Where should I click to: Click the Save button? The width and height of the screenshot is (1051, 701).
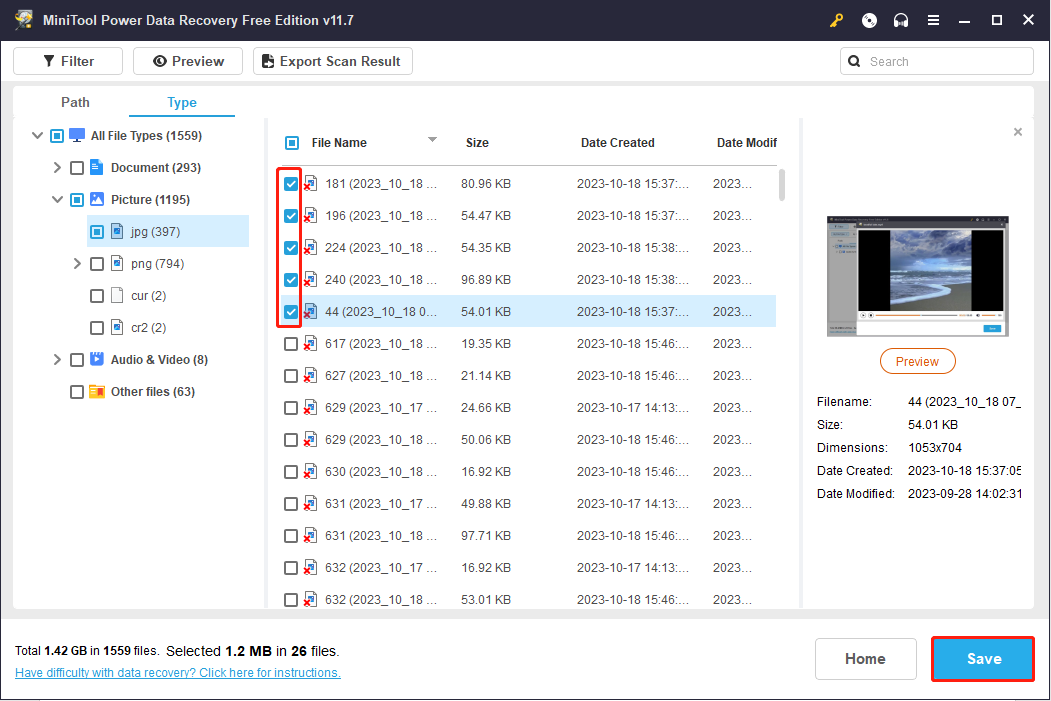pyautogui.click(x=982, y=659)
